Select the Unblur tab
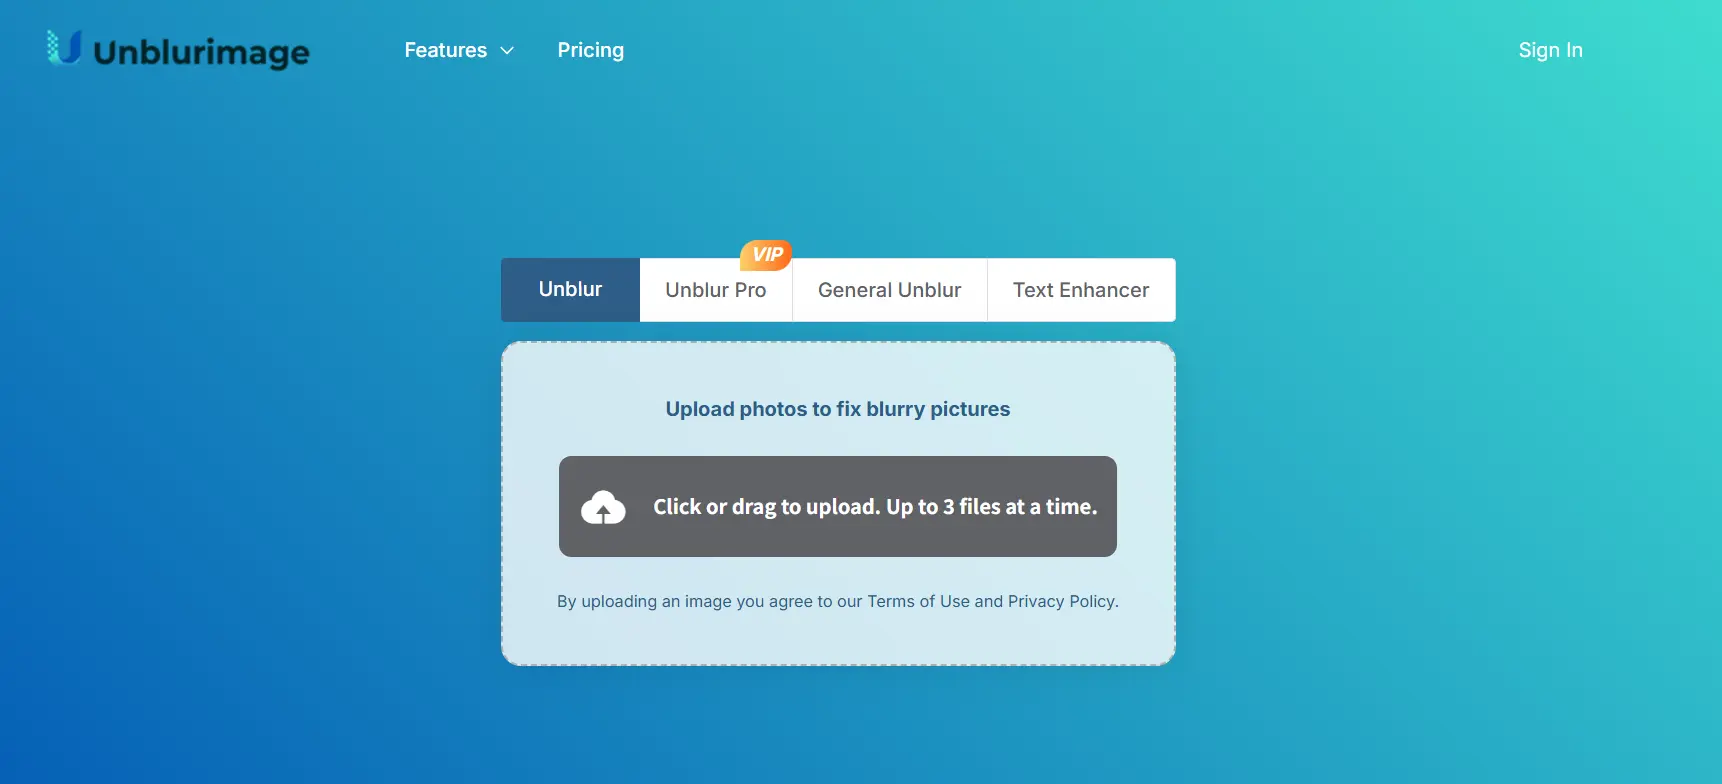Screen dimensions: 1722x784 (570, 290)
